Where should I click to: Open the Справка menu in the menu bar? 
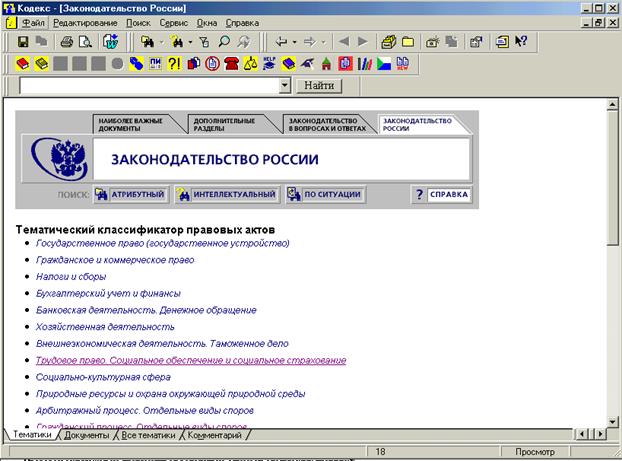point(242,23)
